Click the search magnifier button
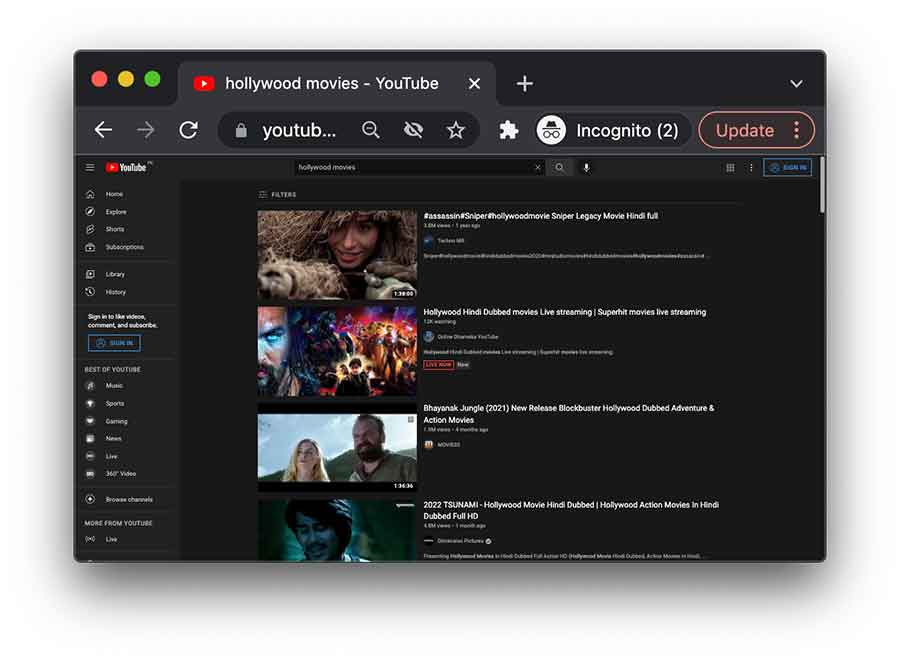This screenshot has height=660, width=900. (560, 168)
